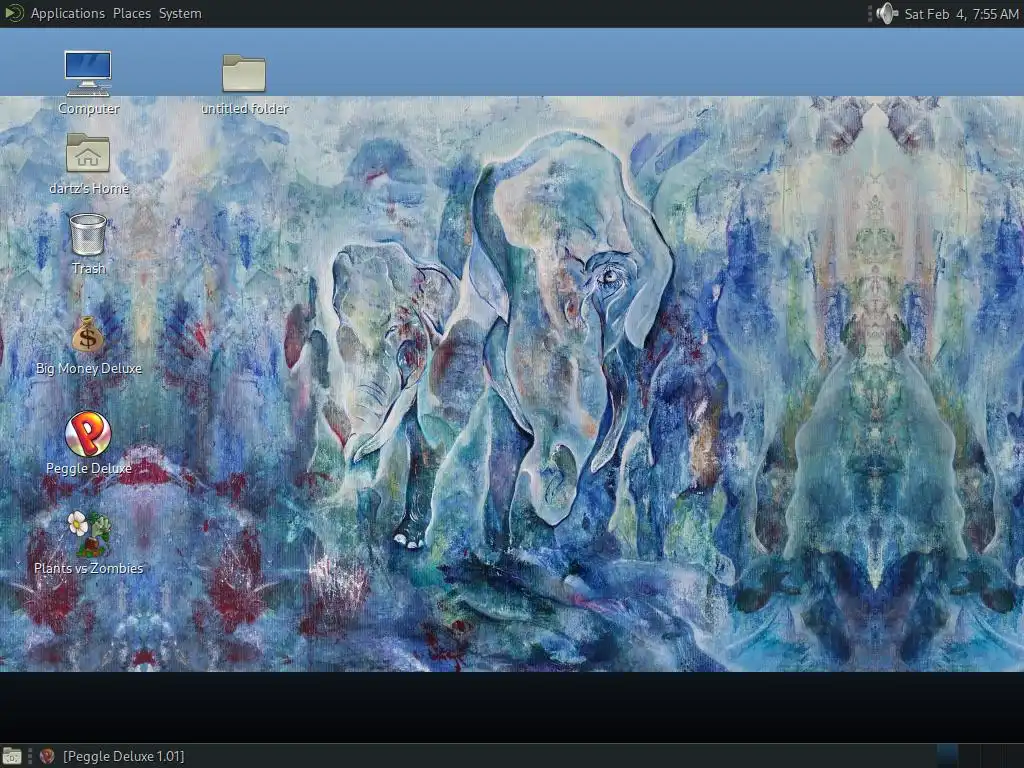Launch the Big Money Deluxe money-bag icon
This screenshot has width=1024, height=768.
coord(88,335)
